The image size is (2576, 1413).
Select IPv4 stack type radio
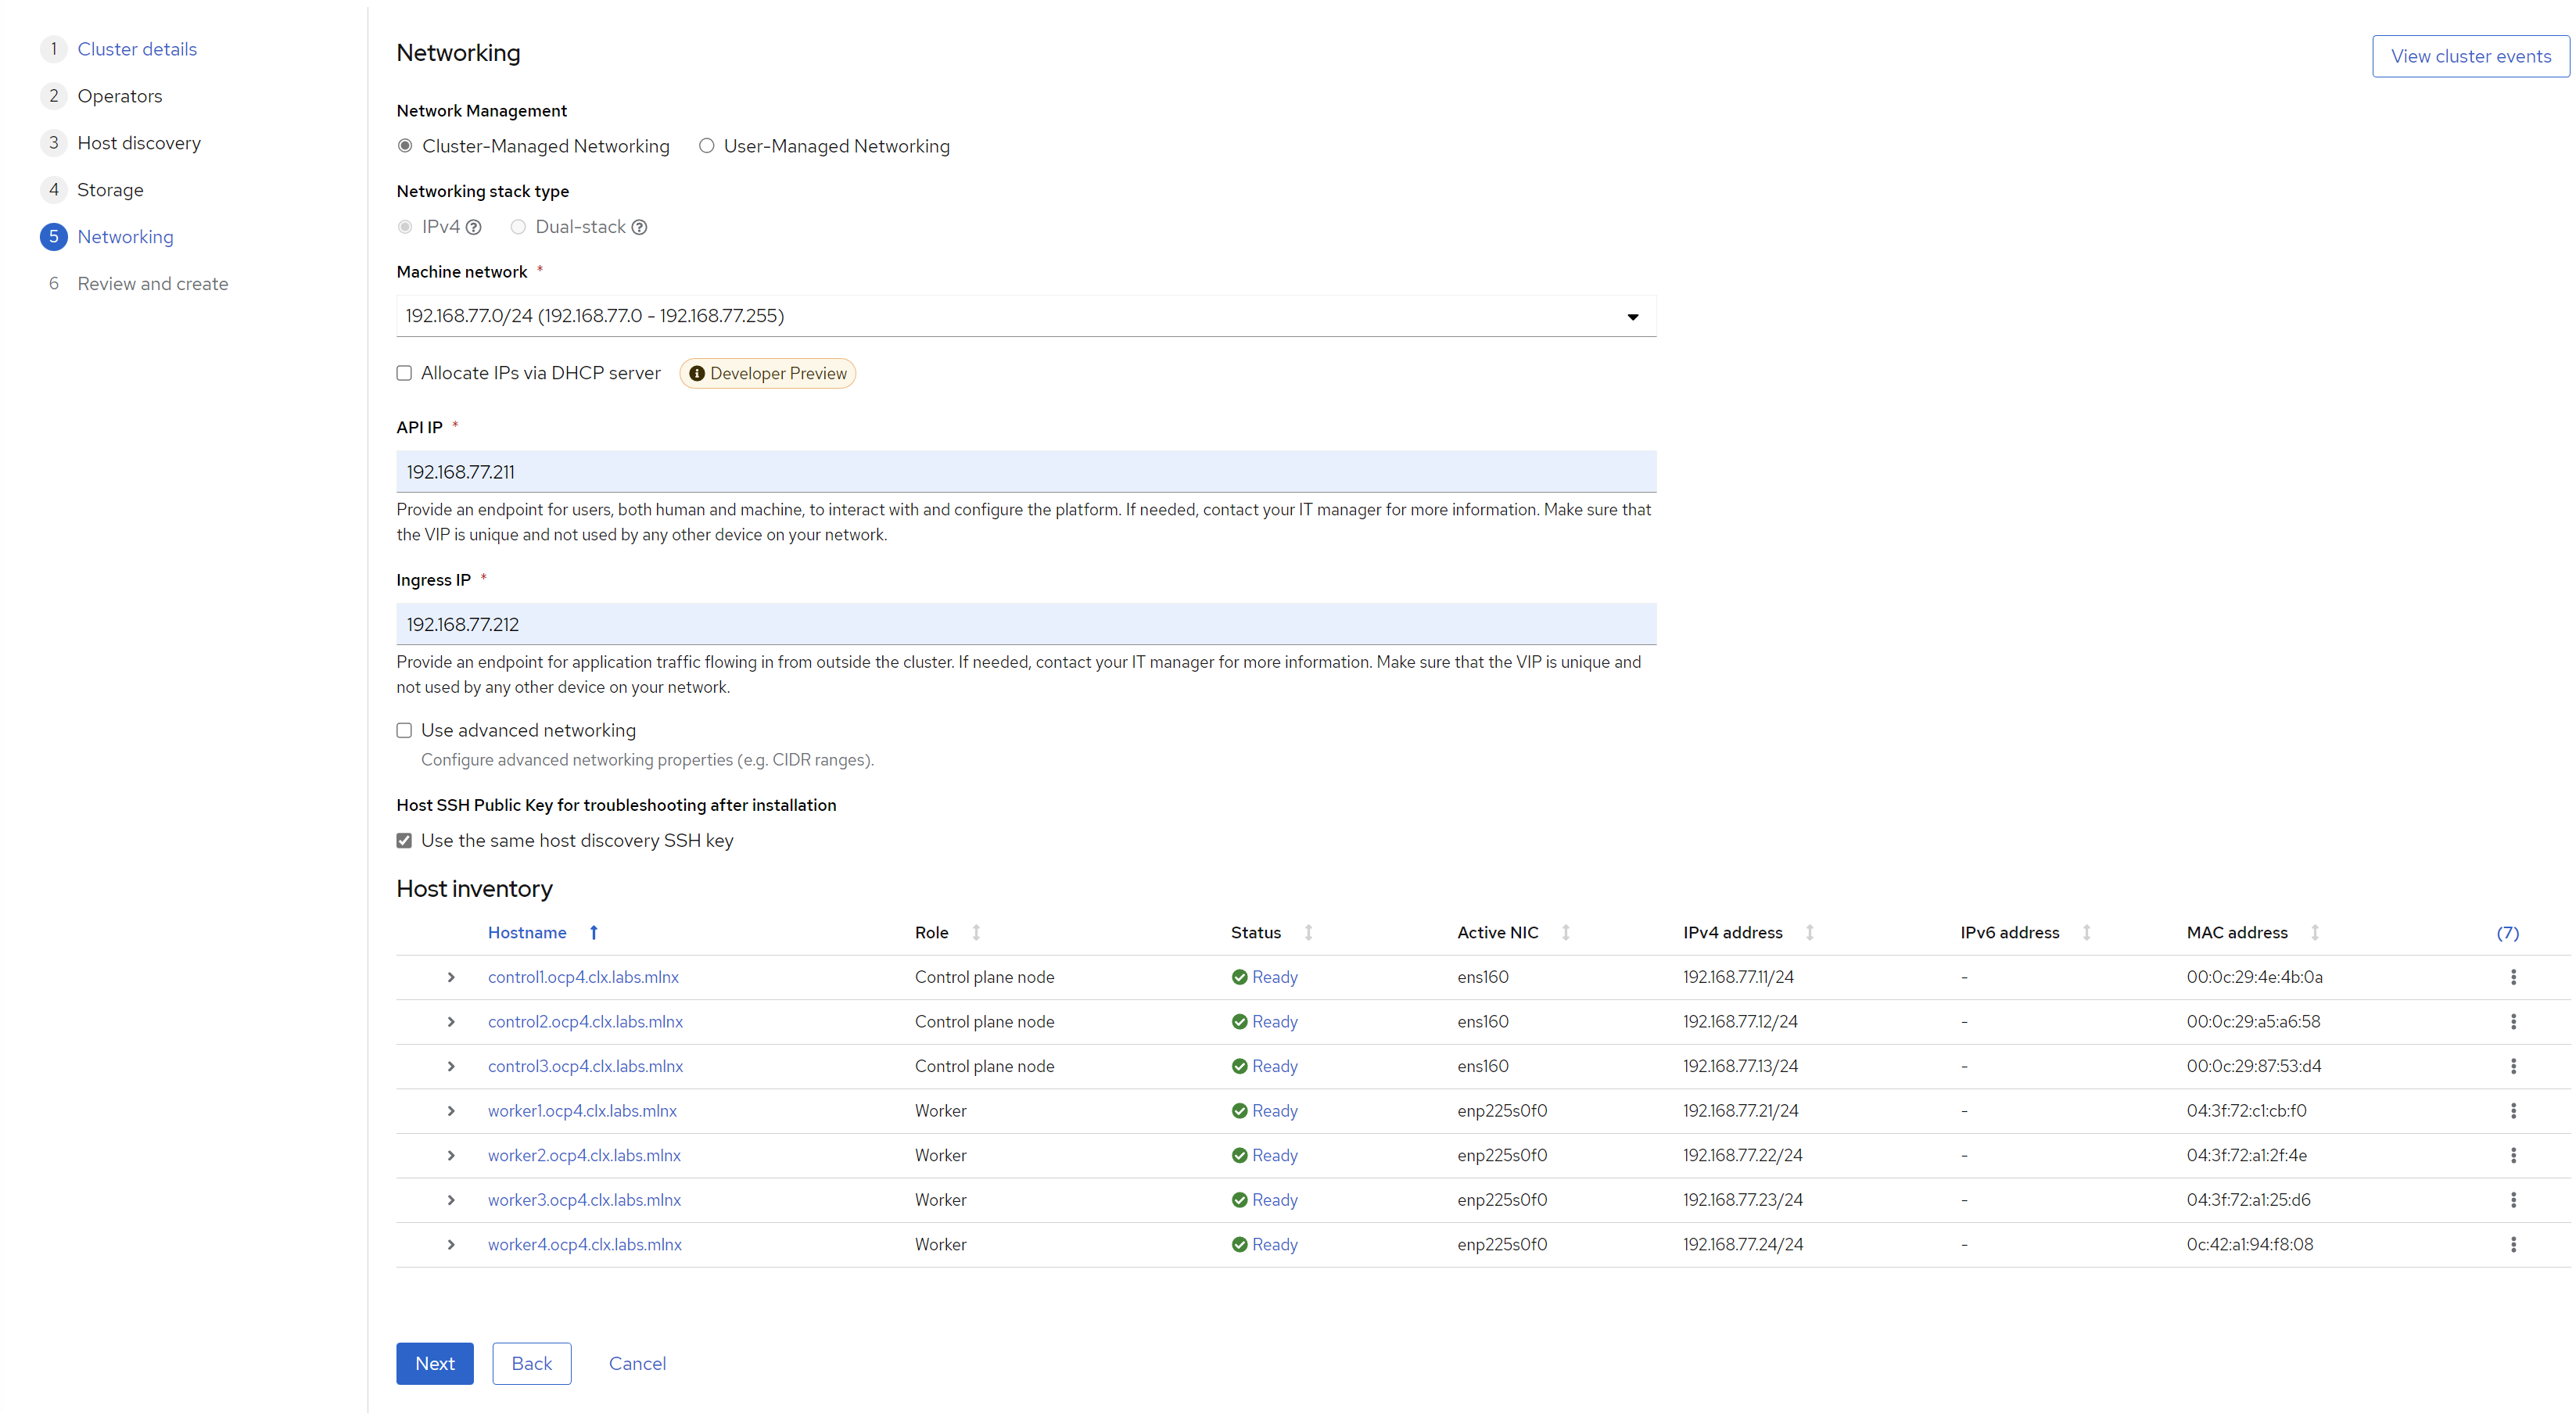[405, 227]
